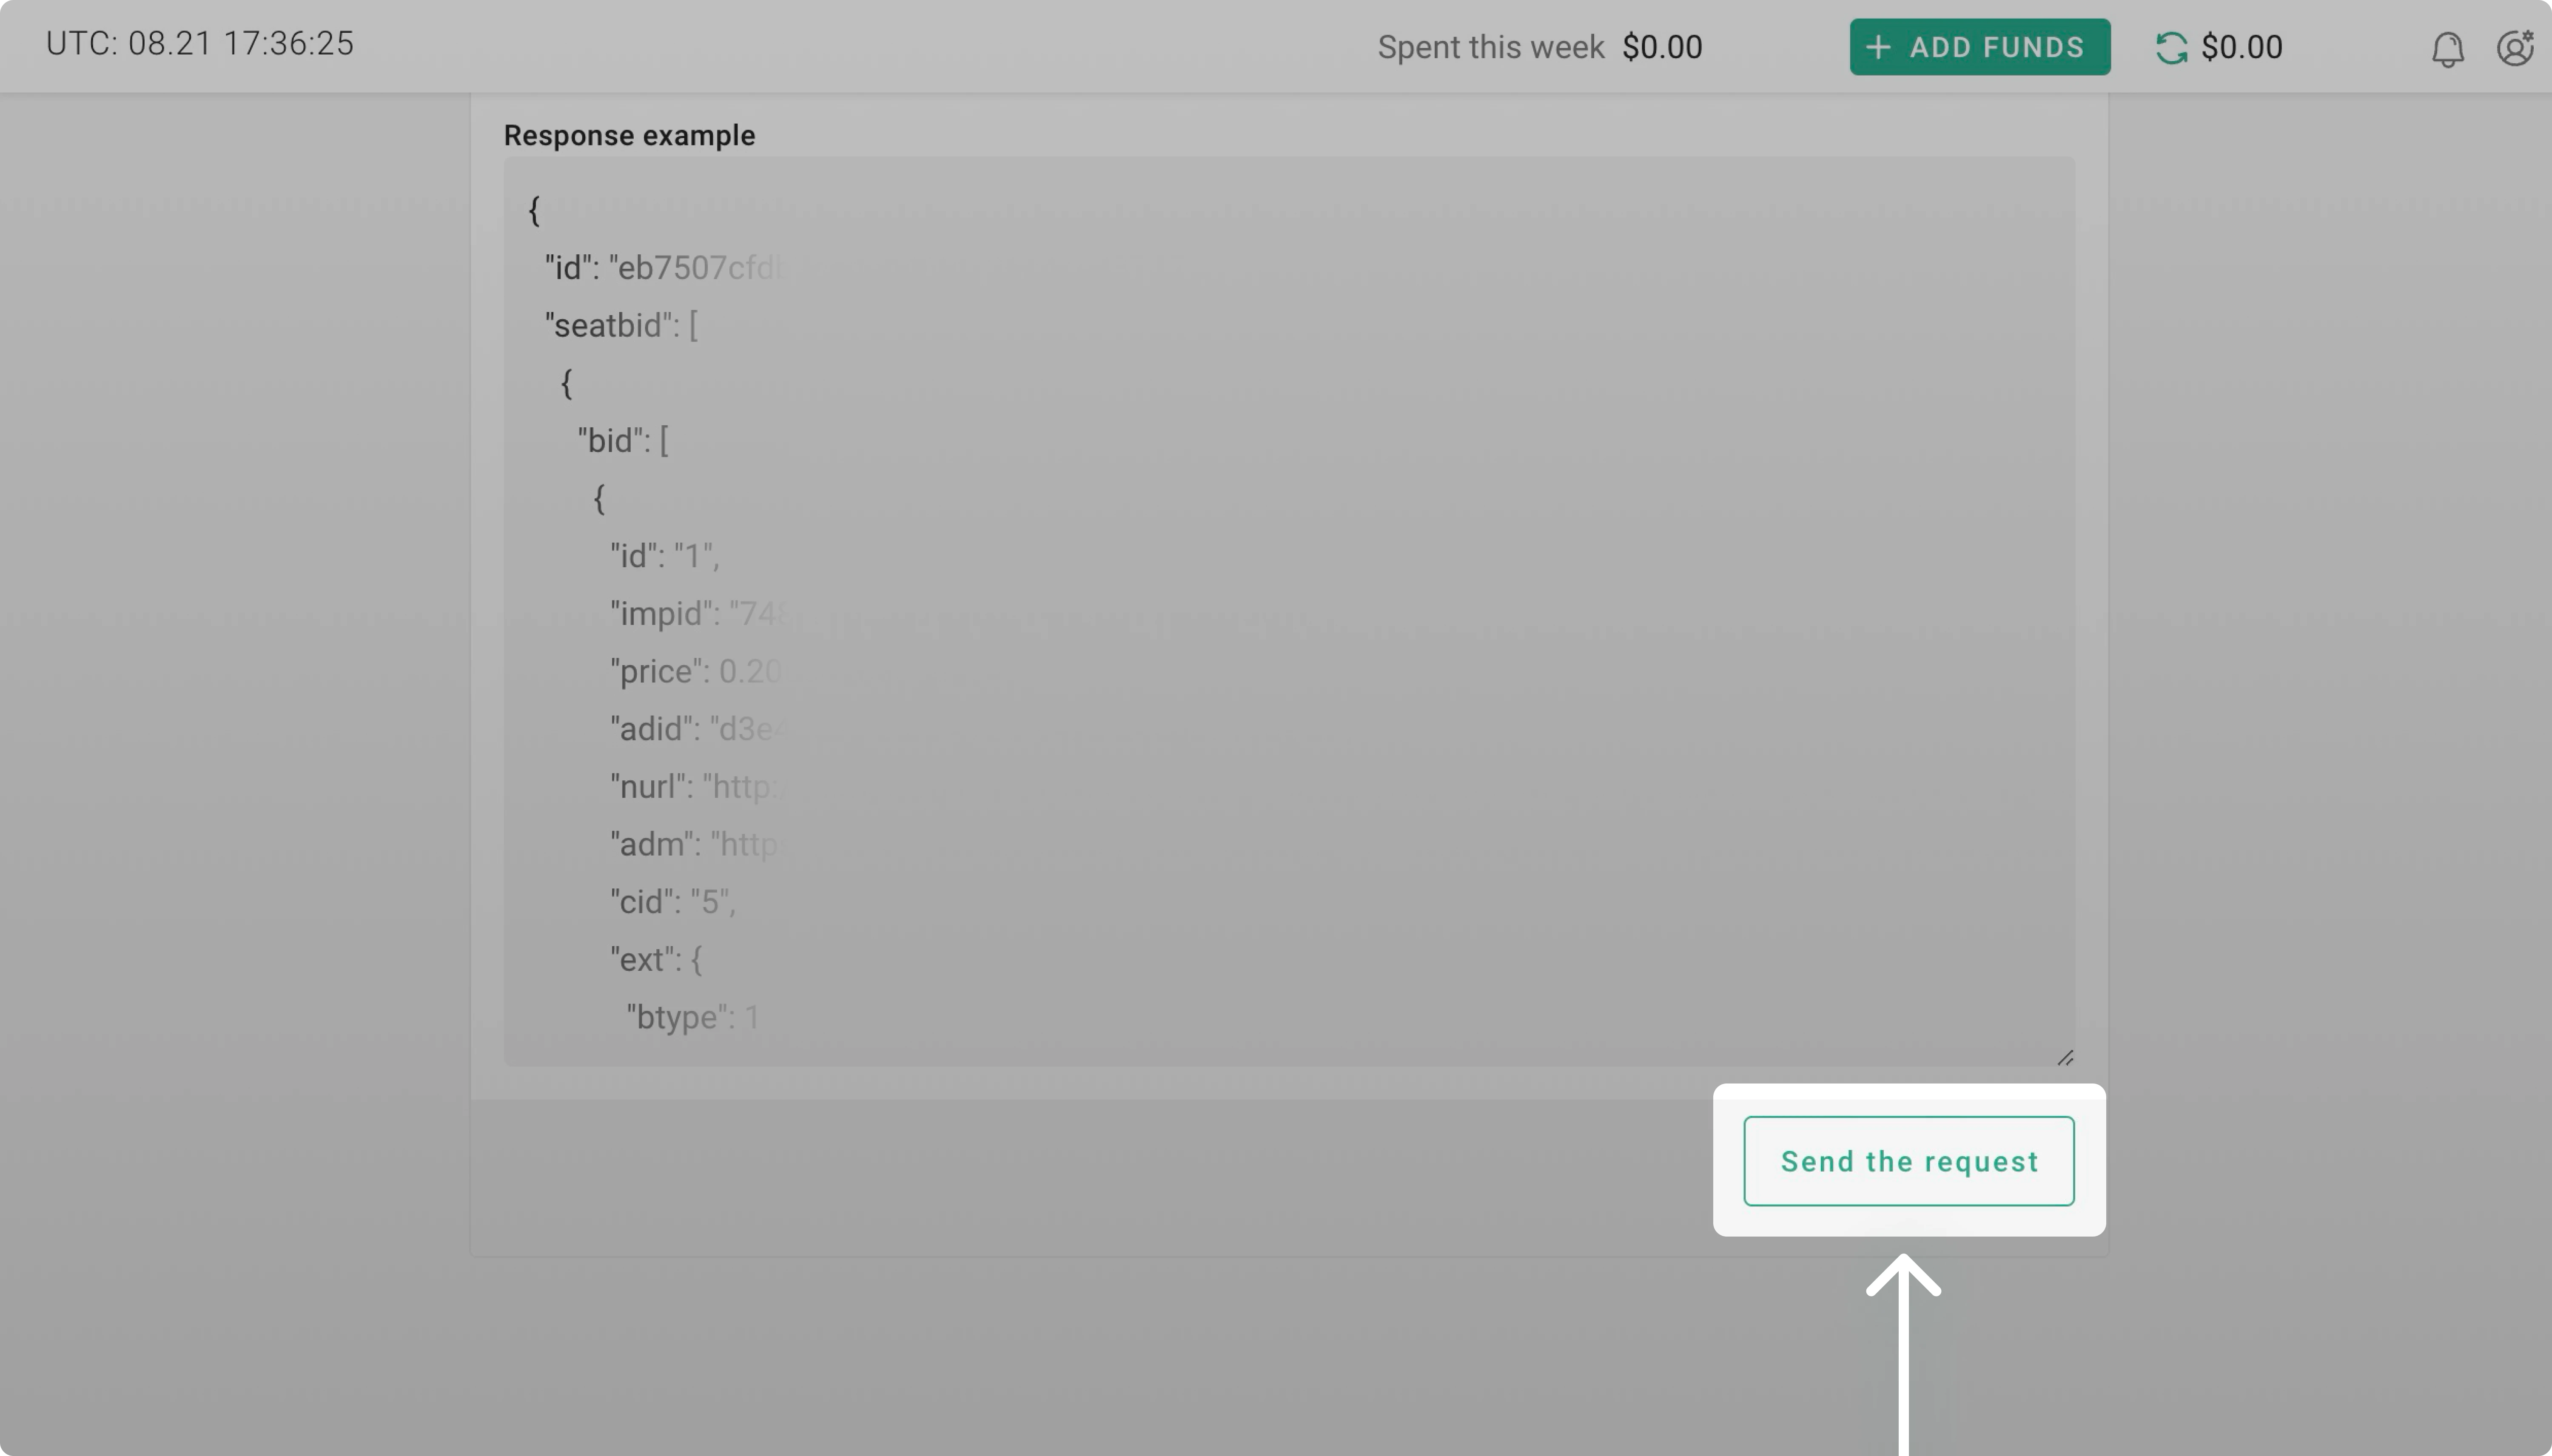Open profile menu from the avatar icon
This screenshot has width=2552, height=1456.
point(2515,47)
